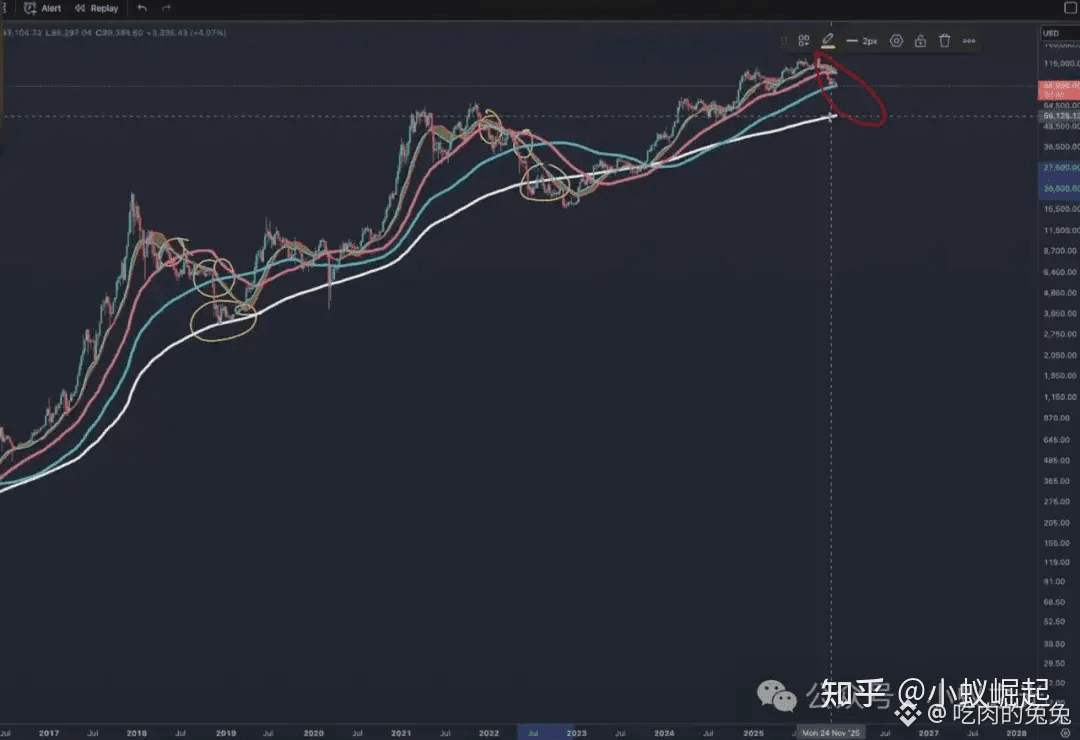
Task: Click the 6,450.00 price scale value
Action: pos(1059,272)
